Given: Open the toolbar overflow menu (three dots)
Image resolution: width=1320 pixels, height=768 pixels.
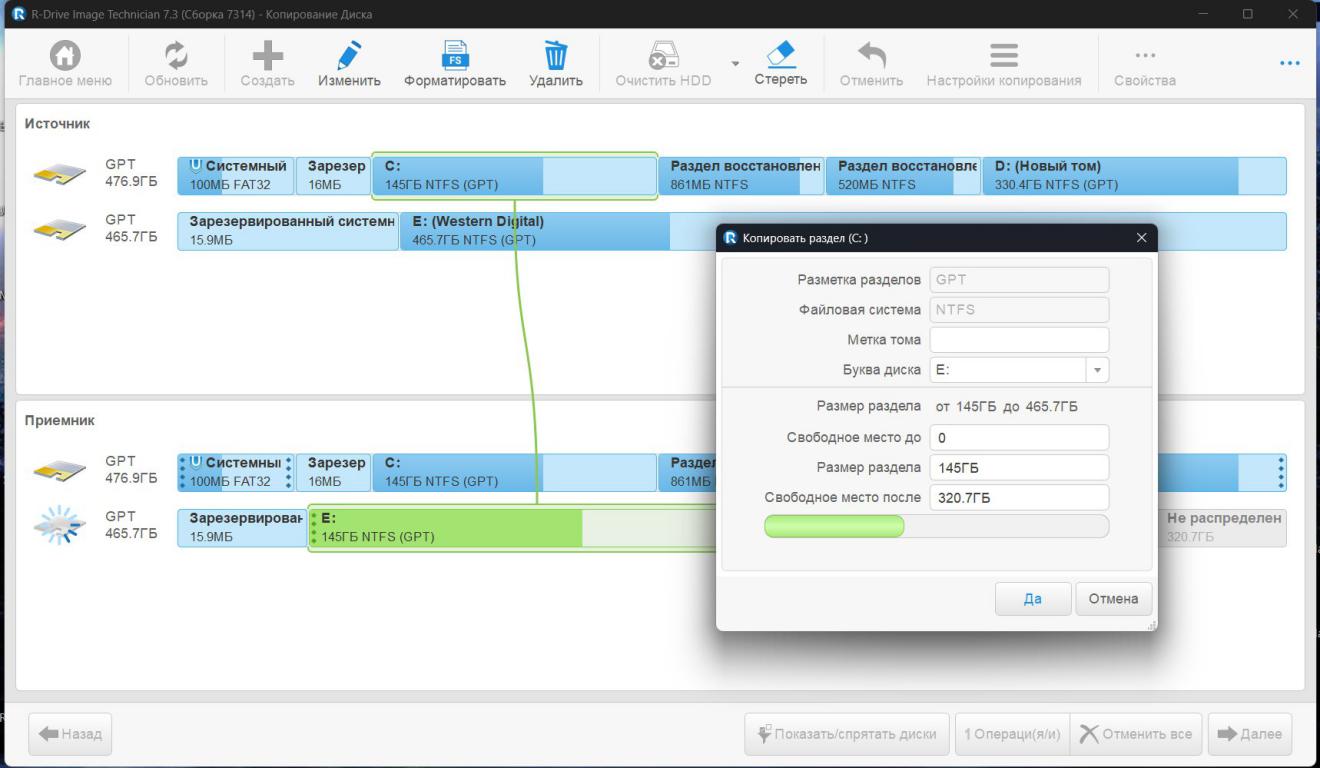Looking at the screenshot, I should click(1289, 63).
